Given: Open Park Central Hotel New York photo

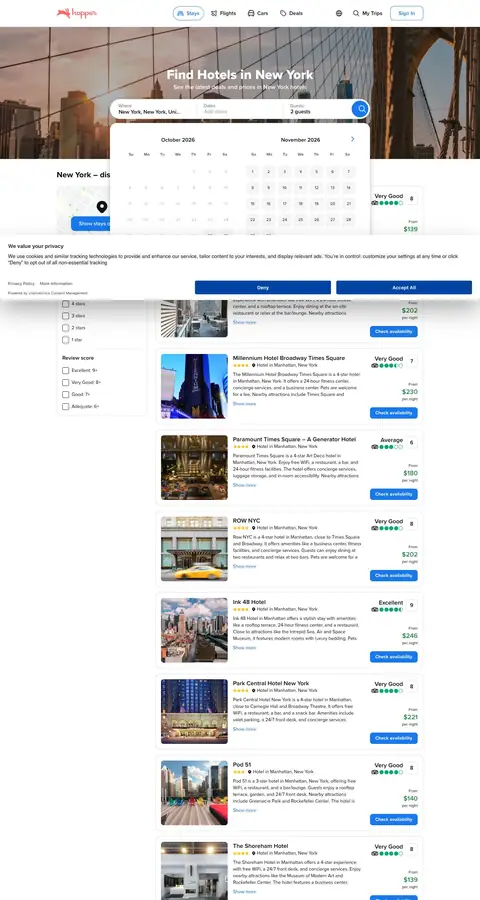Looking at the screenshot, I should pos(194,711).
